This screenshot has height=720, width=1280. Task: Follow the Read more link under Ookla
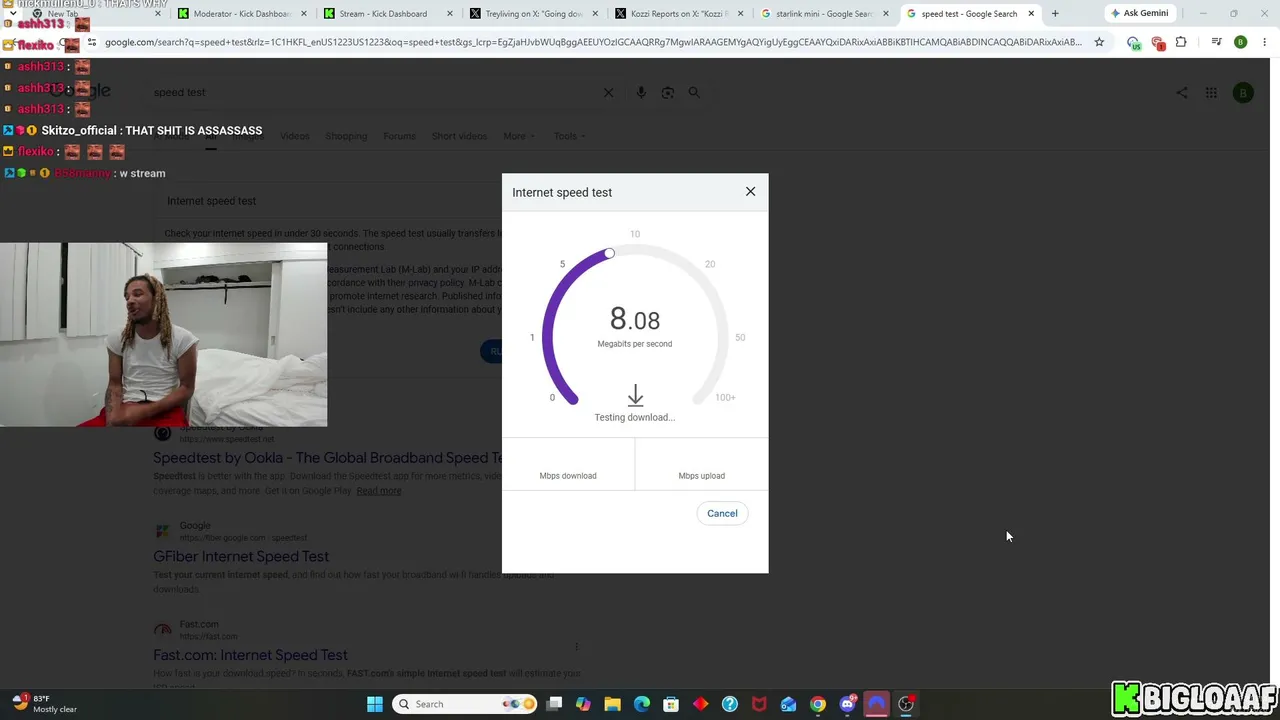click(379, 491)
